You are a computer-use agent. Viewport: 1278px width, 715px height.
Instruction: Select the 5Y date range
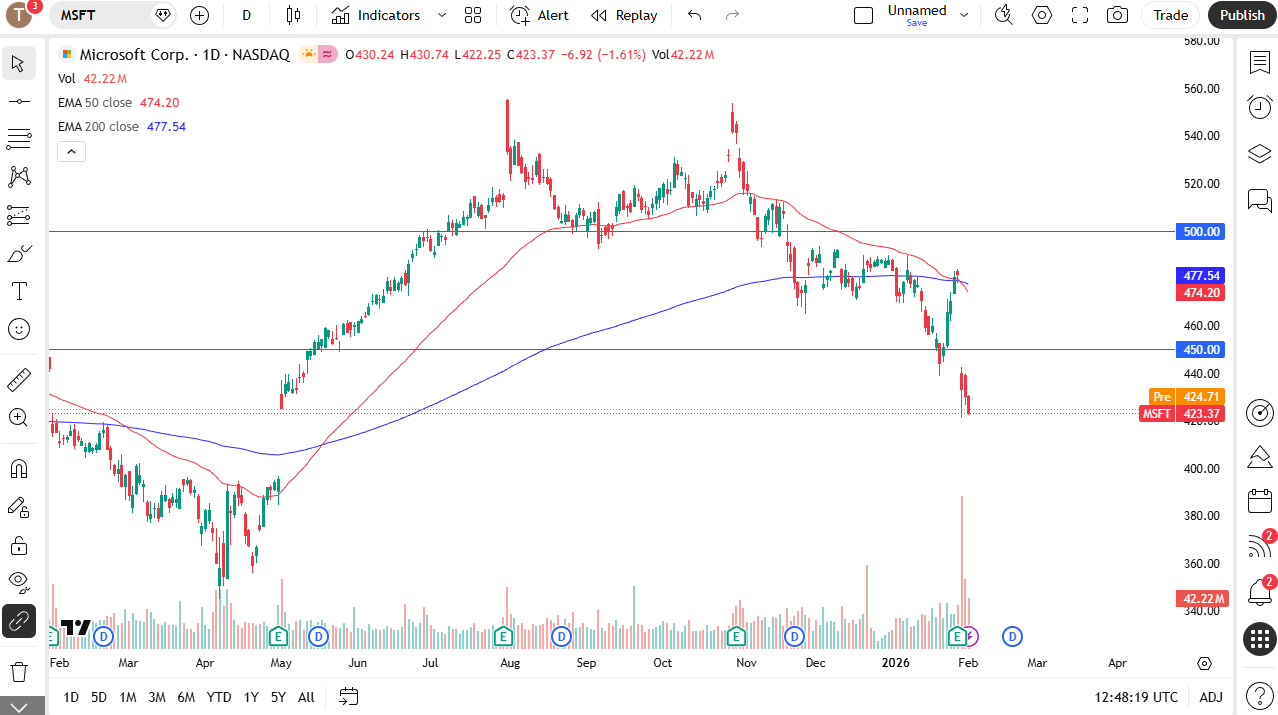[278, 697]
